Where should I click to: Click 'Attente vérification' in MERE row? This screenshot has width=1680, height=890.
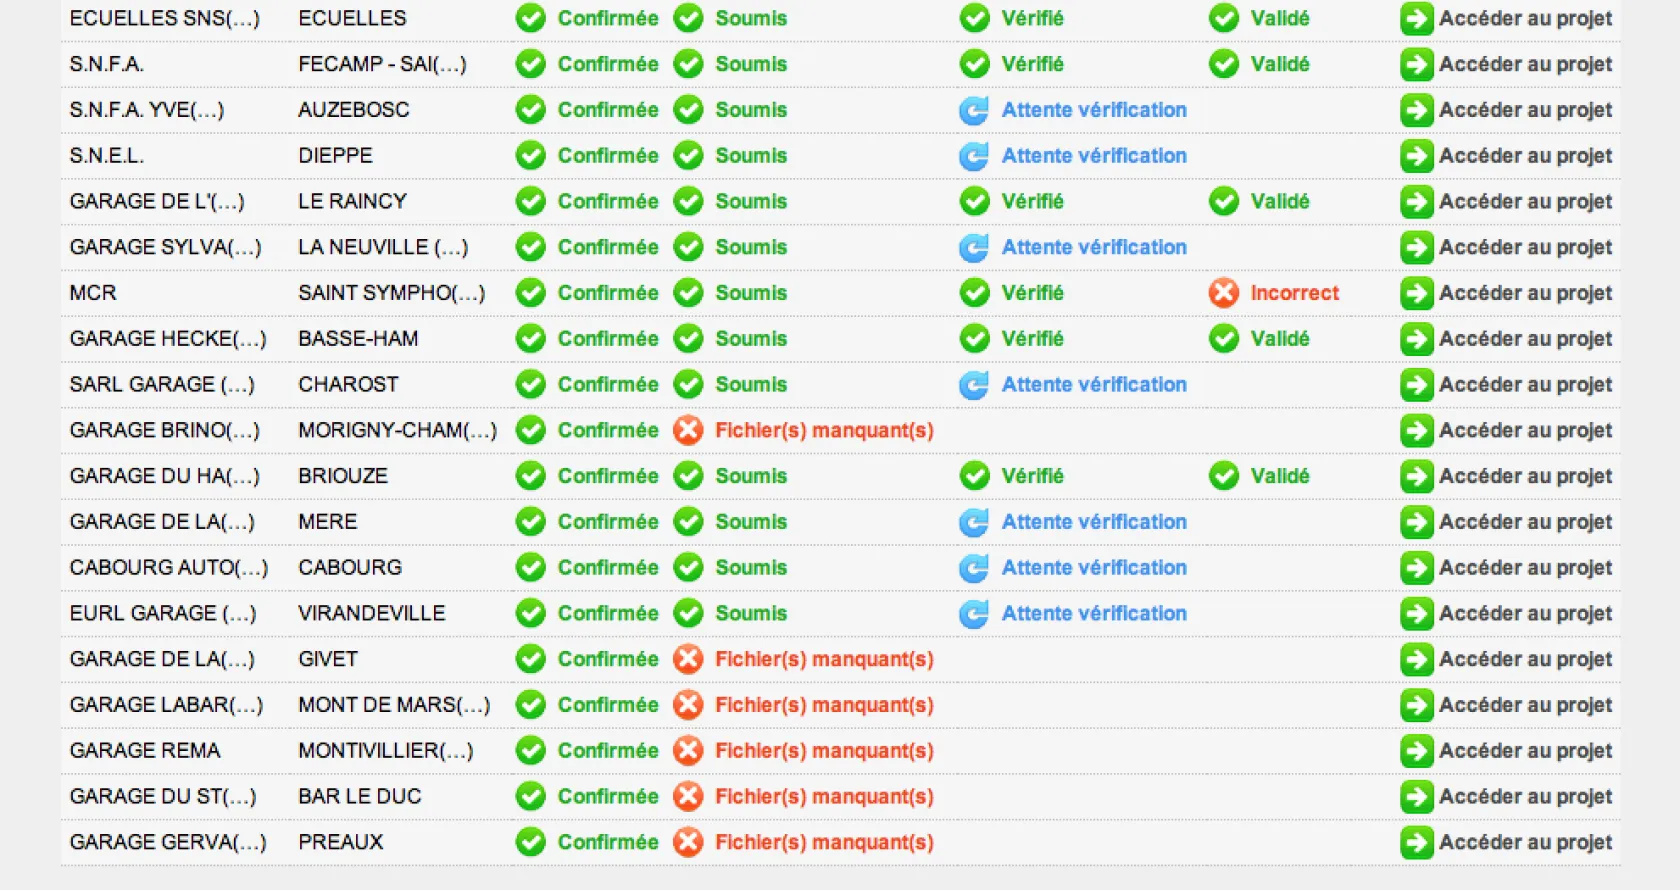pos(1094,522)
